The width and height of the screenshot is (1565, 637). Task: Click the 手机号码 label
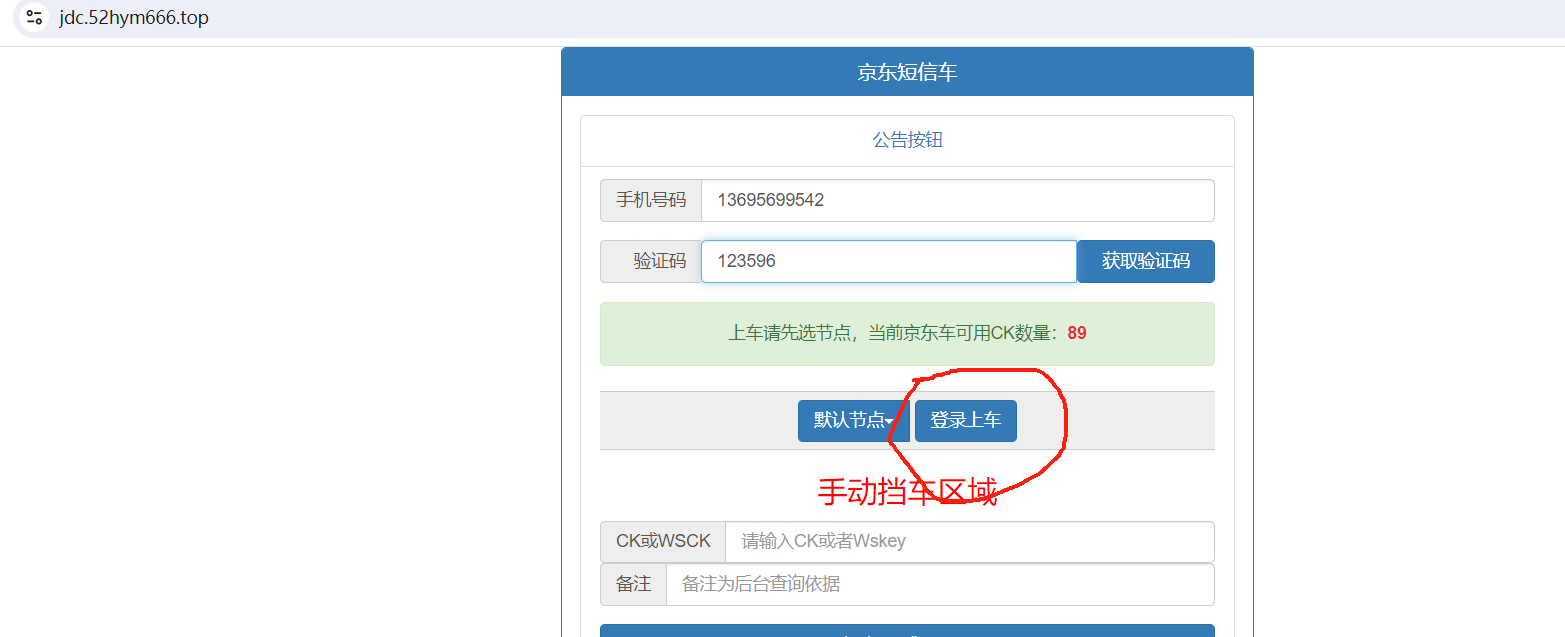651,200
